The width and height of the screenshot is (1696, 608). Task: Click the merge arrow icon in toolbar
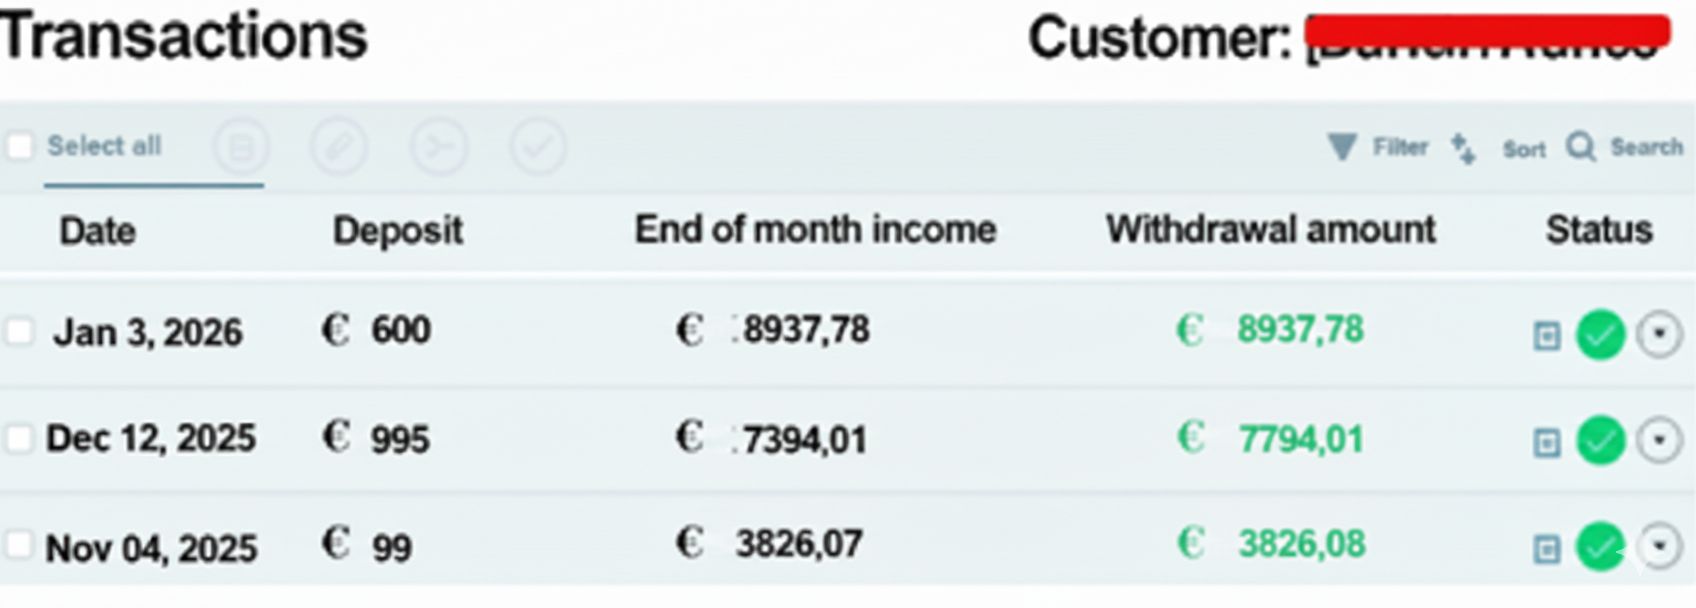coord(439,148)
